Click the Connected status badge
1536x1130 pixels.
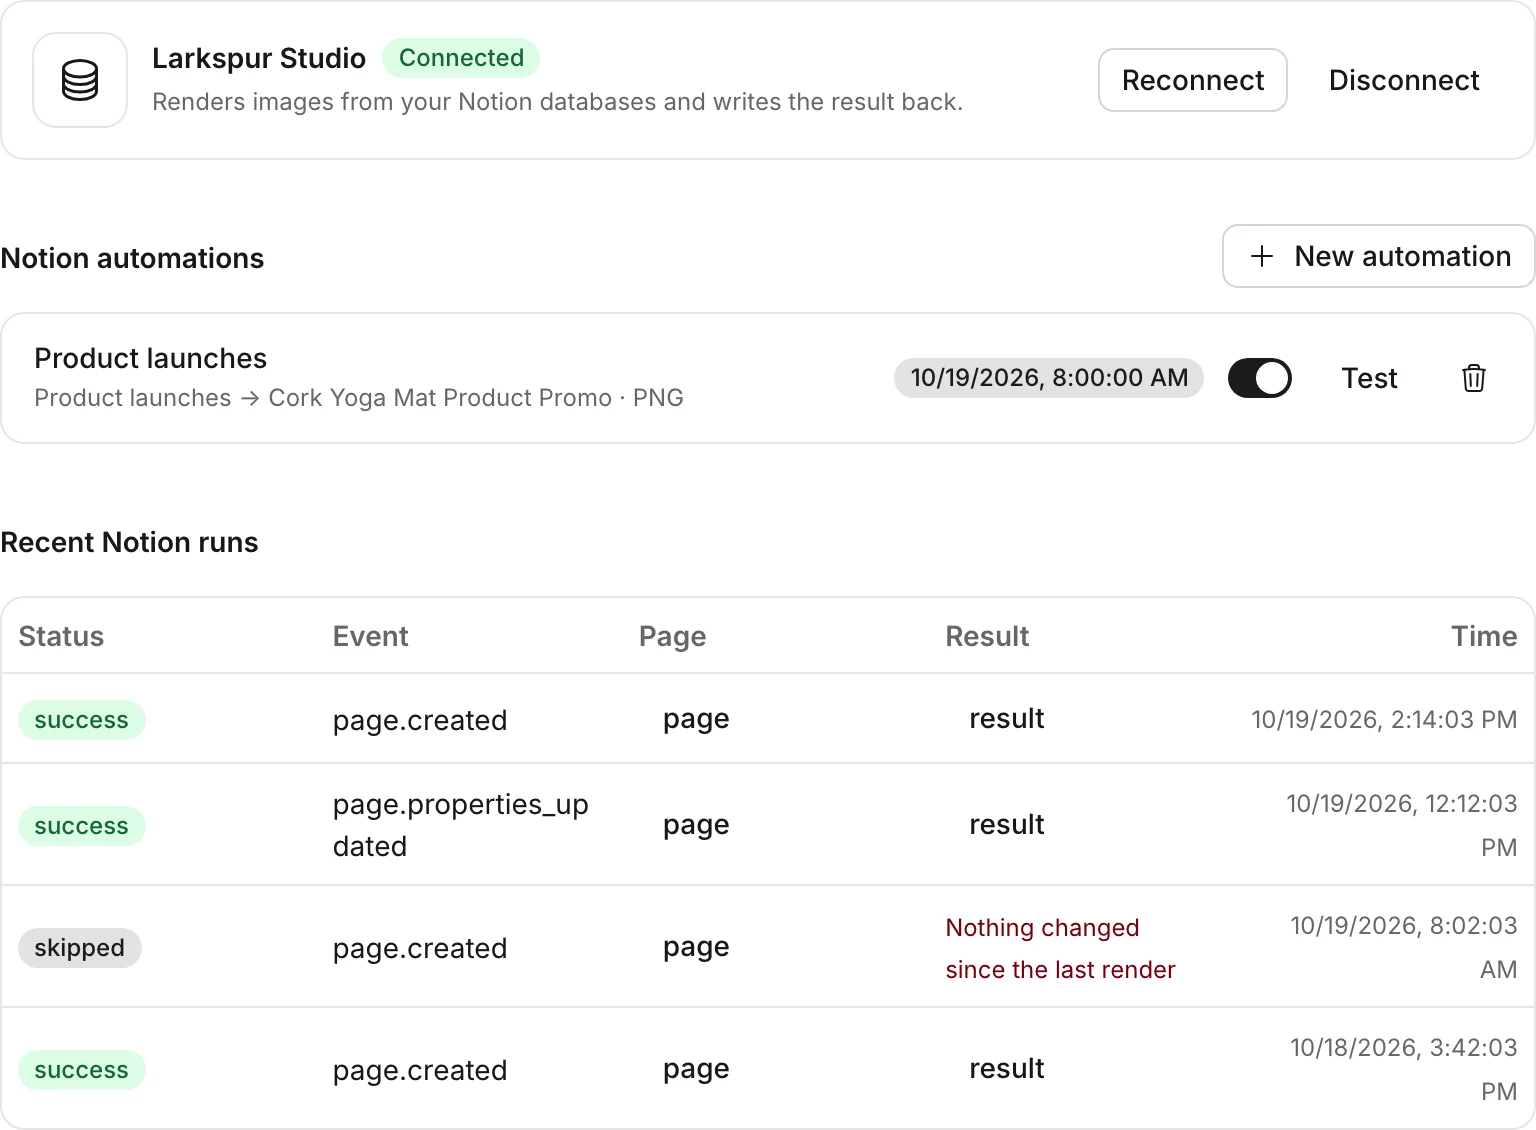pyautogui.click(x=461, y=58)
